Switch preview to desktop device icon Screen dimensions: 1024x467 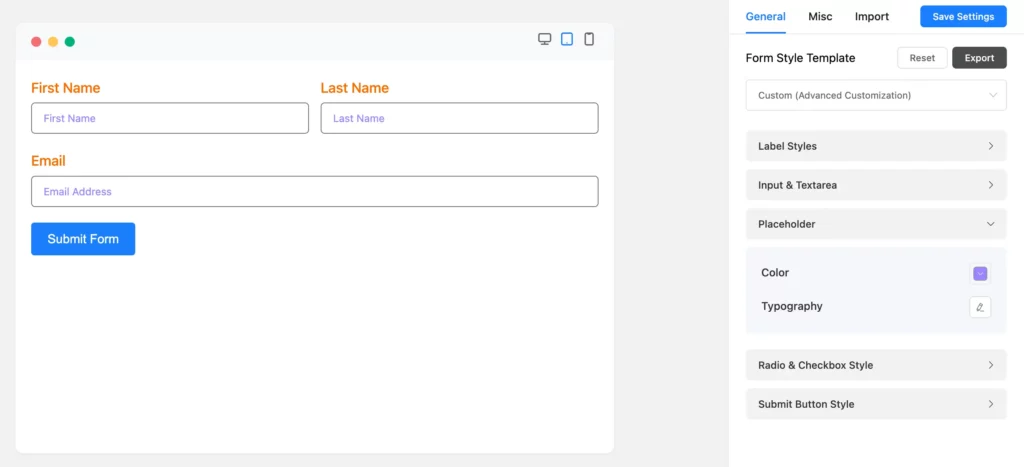point(545,39)
